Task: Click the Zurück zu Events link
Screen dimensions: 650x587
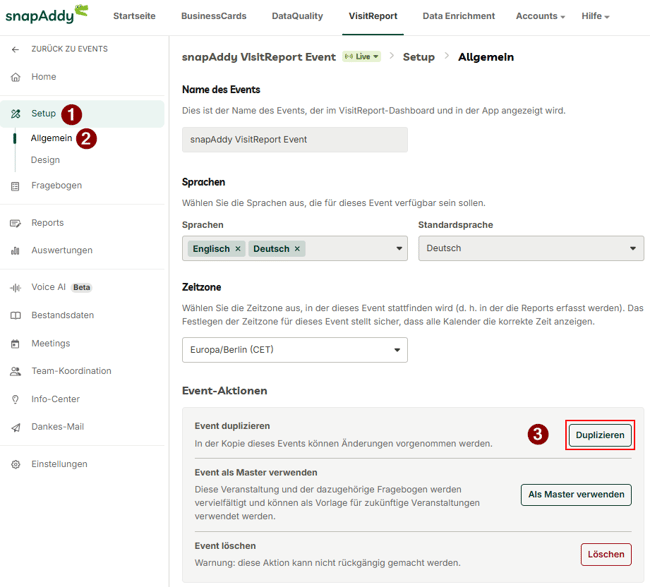Action: tap(69, 49)
